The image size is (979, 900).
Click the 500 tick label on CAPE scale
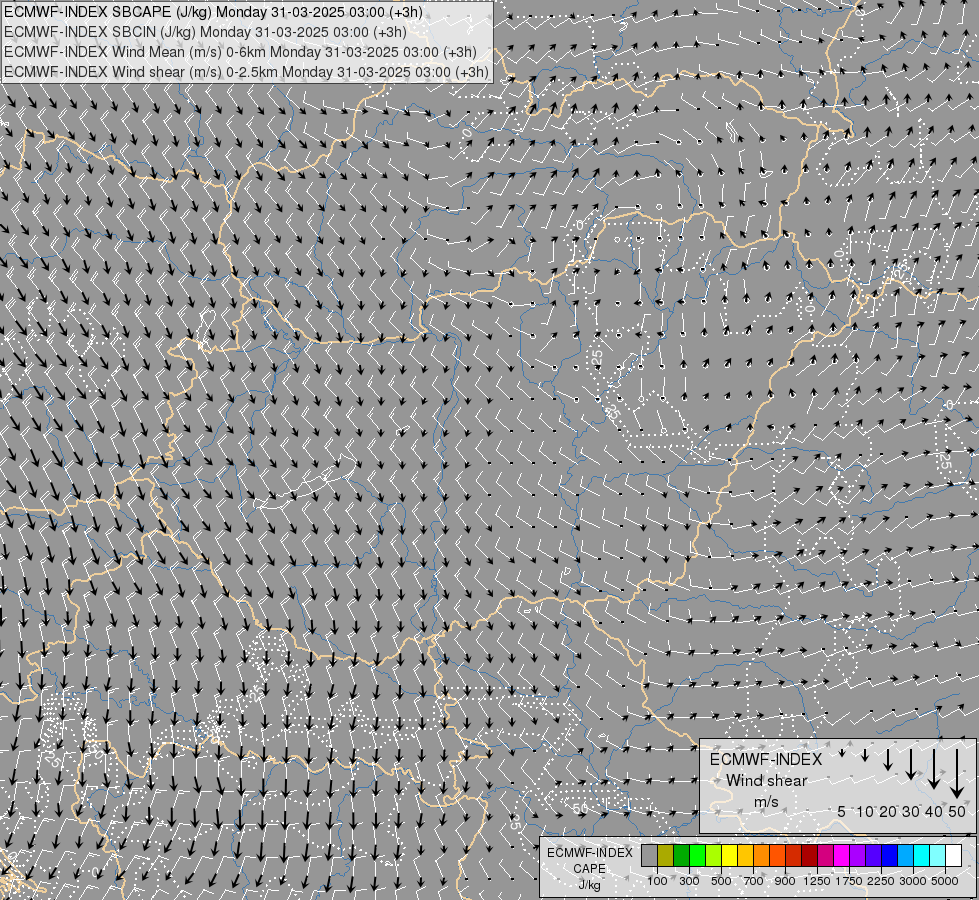[x=721, y=881]
